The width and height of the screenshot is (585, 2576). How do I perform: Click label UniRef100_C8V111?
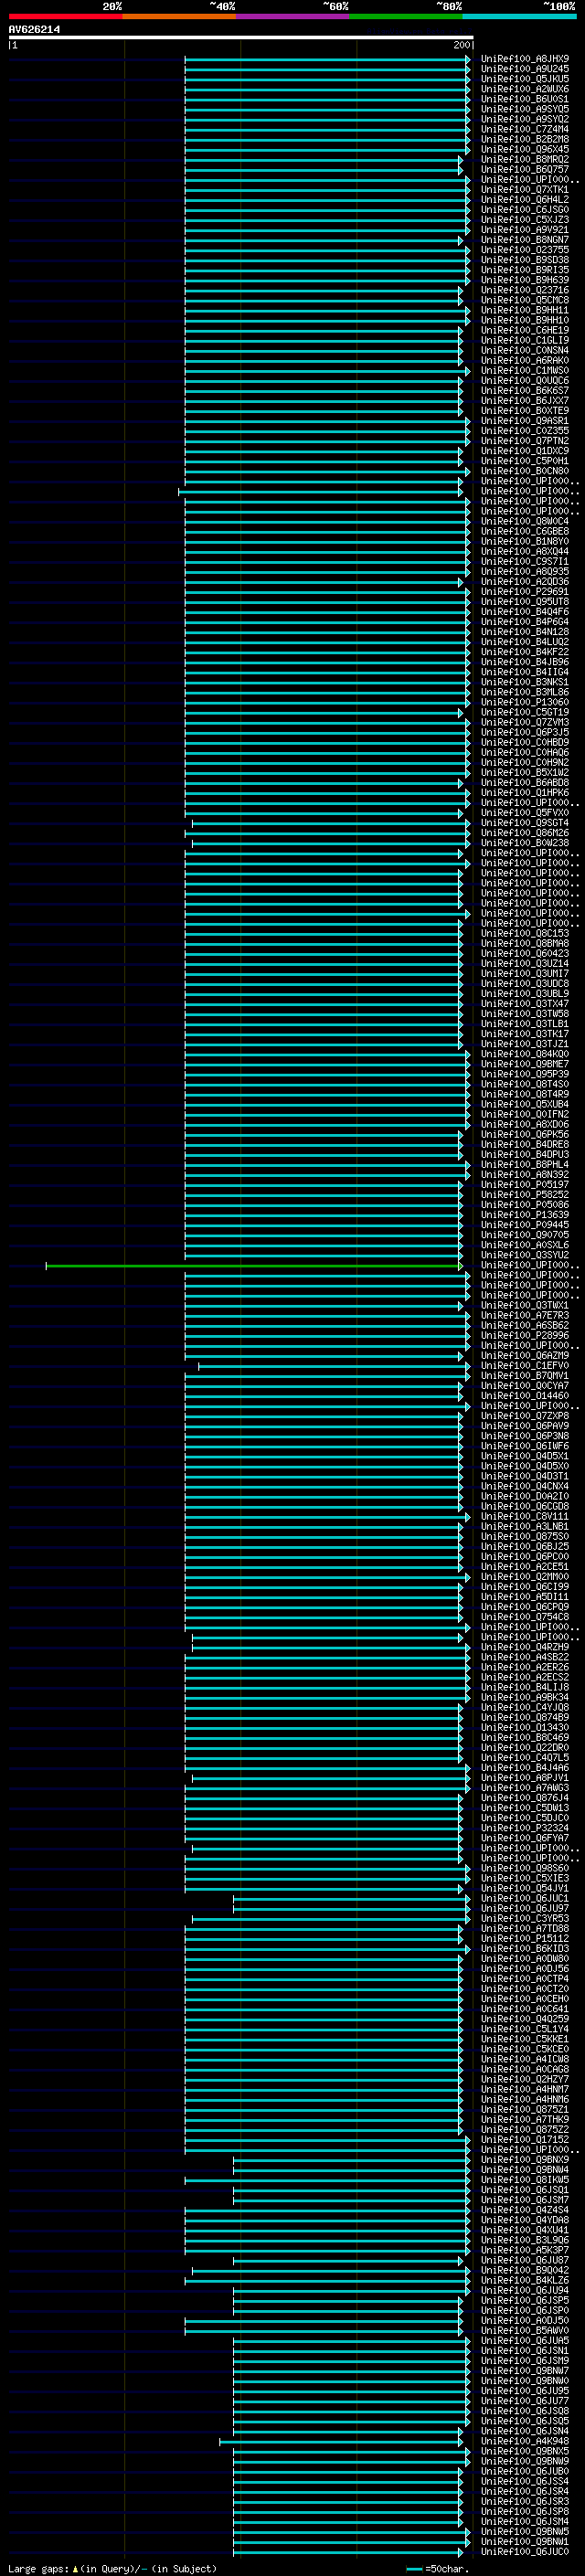(x=525, y=1517)
